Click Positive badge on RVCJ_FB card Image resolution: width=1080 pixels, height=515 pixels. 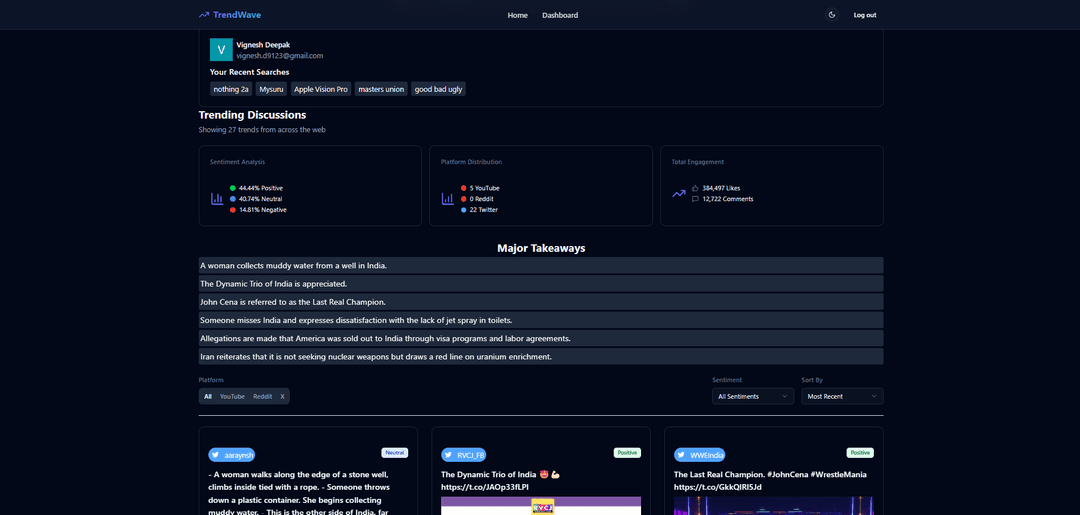(x=627, y=453)
